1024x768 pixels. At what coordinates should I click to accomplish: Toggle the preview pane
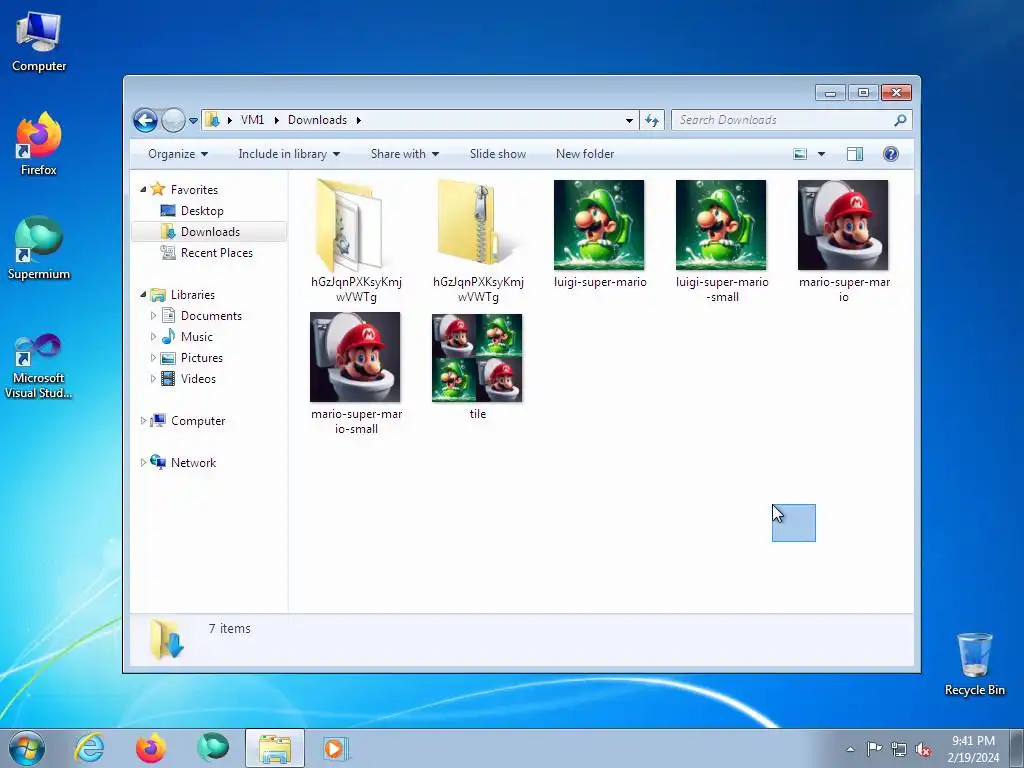click(x=854, y=154)
